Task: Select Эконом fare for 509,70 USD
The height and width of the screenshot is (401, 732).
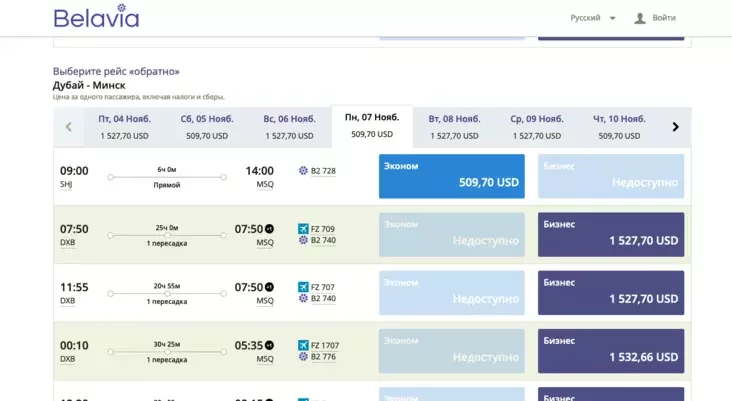Action: pos(451,176)
